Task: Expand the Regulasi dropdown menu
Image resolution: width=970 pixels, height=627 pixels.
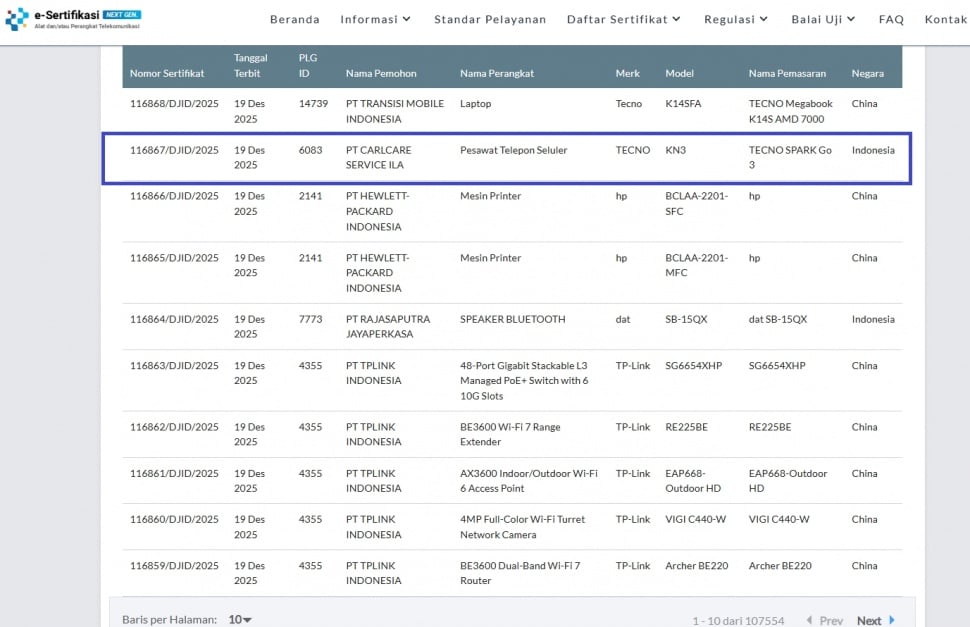Action: coord(736,19)
